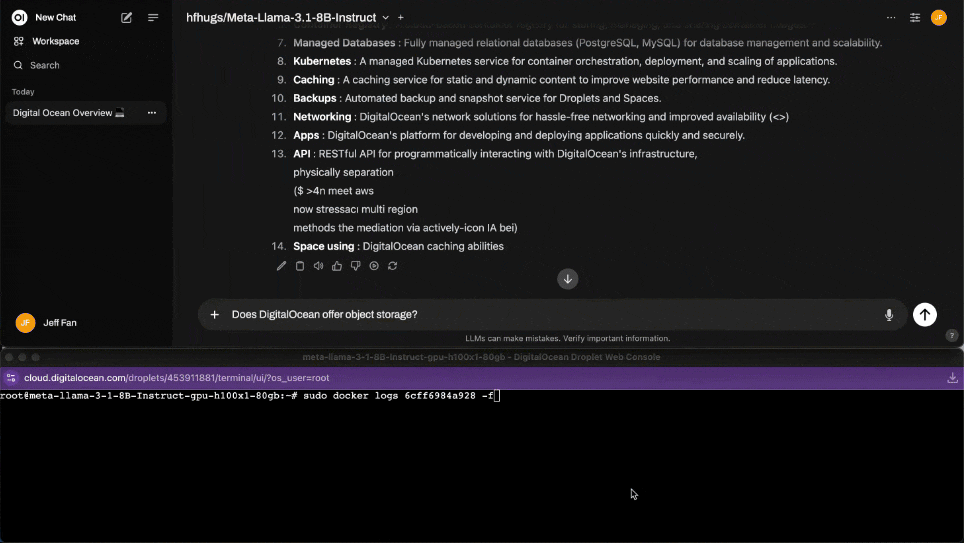Select the Caching list item text

[x=561, y=80]
